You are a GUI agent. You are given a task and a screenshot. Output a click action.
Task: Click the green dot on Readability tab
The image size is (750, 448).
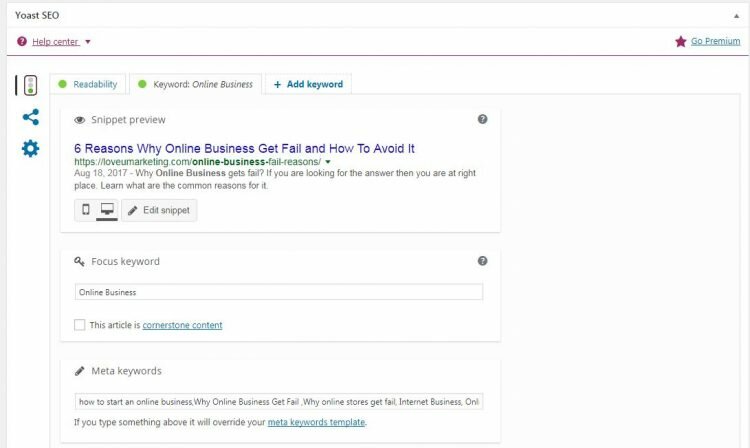62,84
